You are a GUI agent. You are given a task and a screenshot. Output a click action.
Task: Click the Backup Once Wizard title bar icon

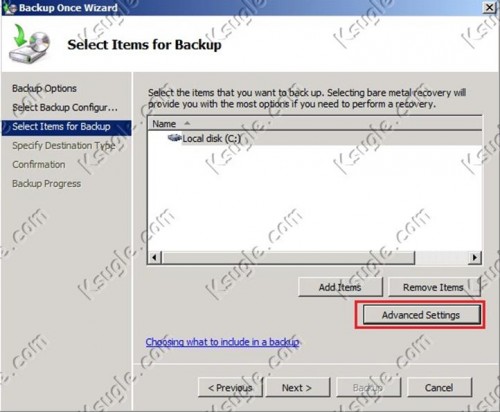tap(9, 7)
